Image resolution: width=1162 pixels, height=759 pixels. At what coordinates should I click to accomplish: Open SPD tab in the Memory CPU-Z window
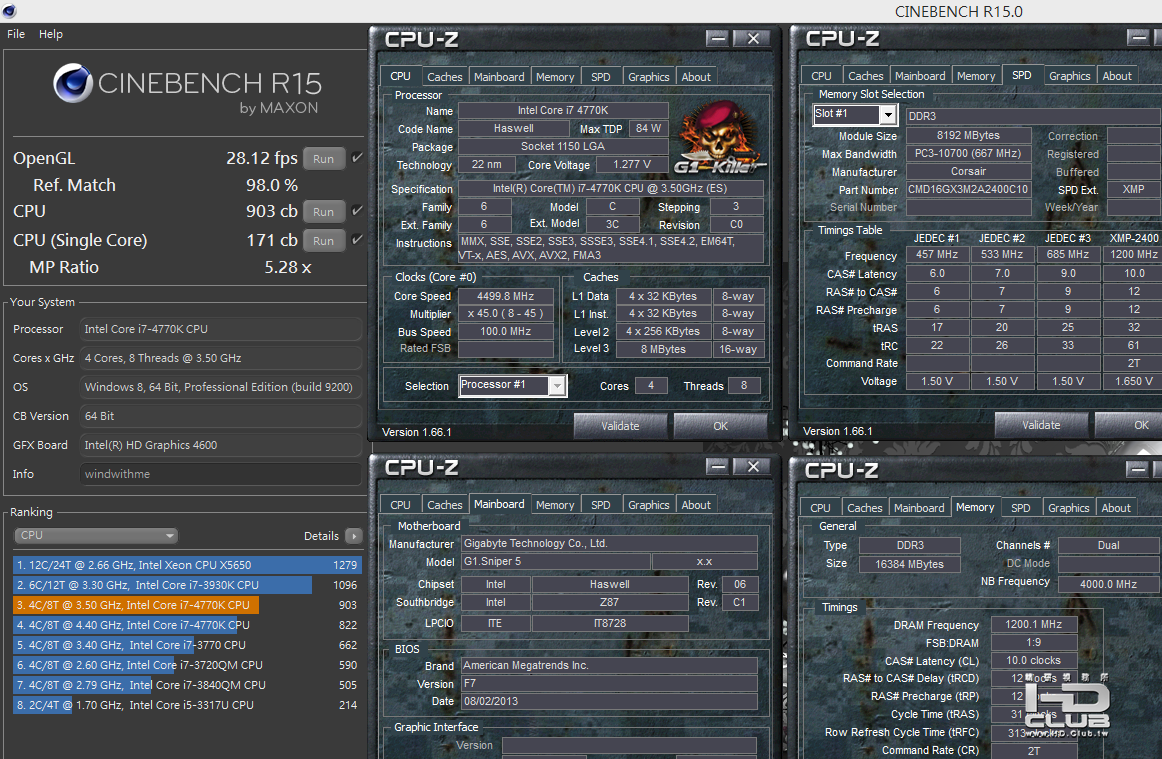(1020, 508)
